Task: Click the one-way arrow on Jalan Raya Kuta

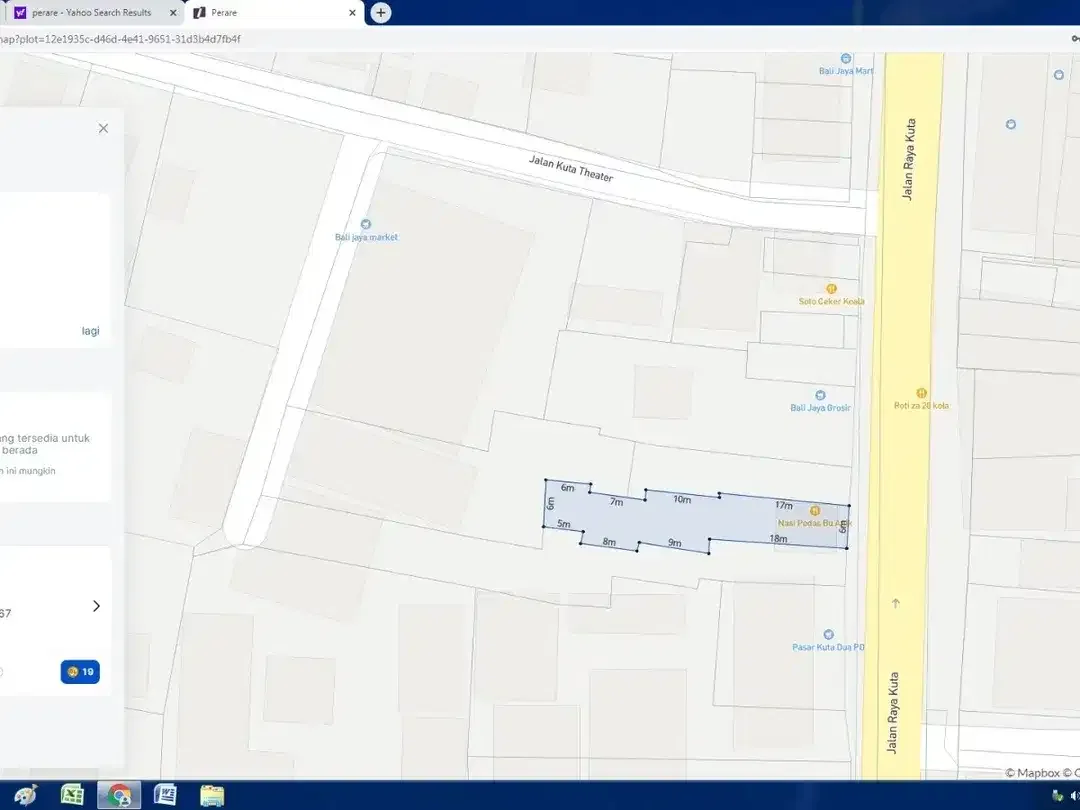Action: 895,603
